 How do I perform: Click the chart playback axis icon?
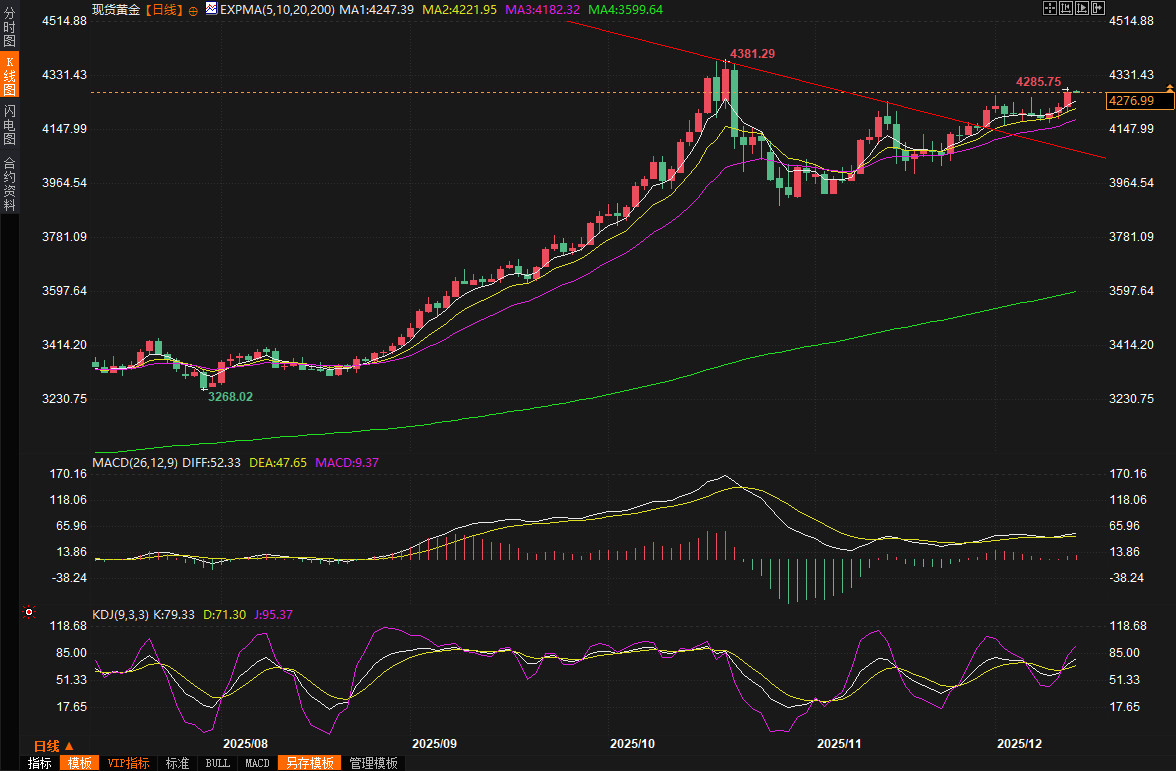1082,8
